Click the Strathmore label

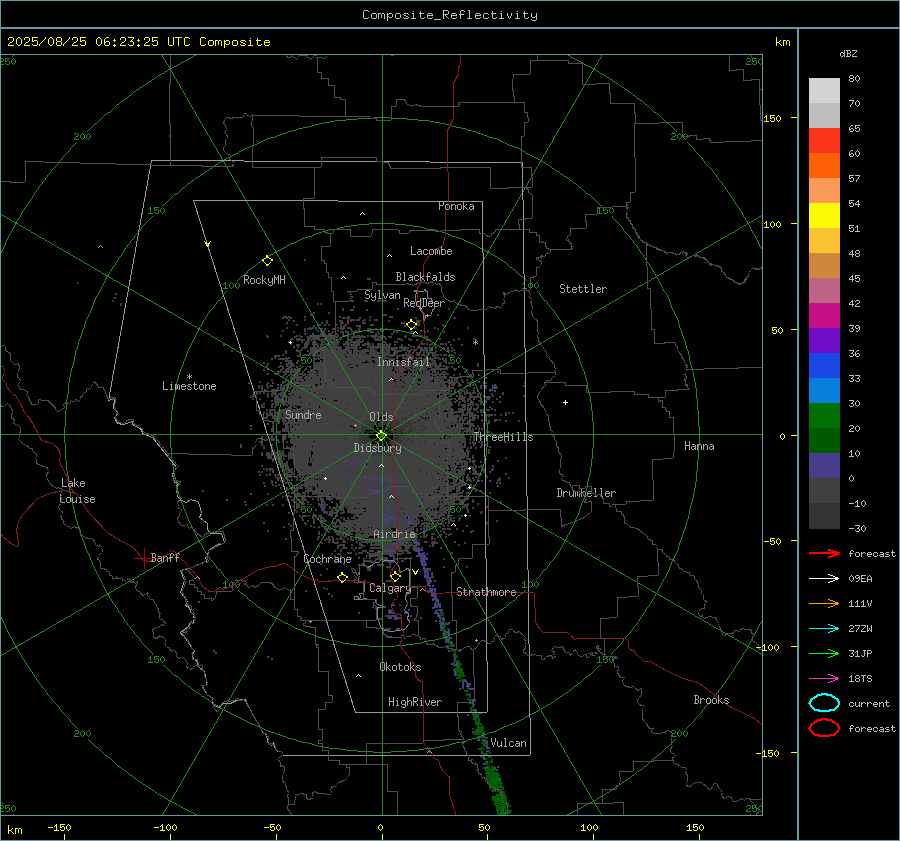[486, 592]
